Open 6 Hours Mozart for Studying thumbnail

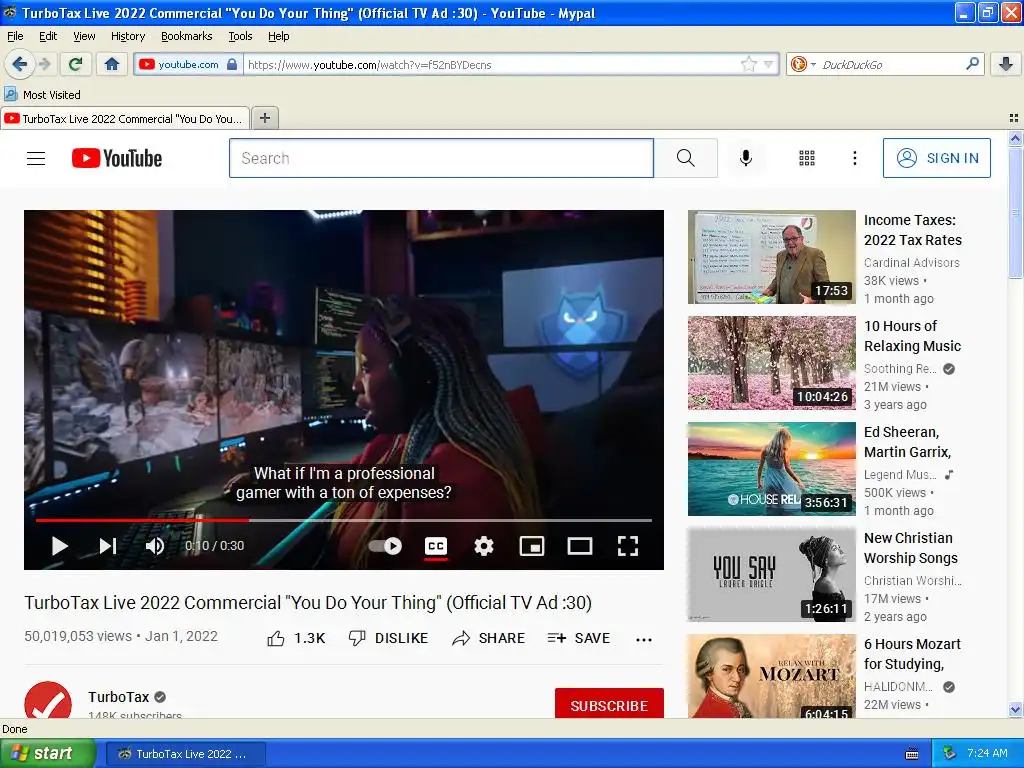pyautogui.click(x=771, y=677)
